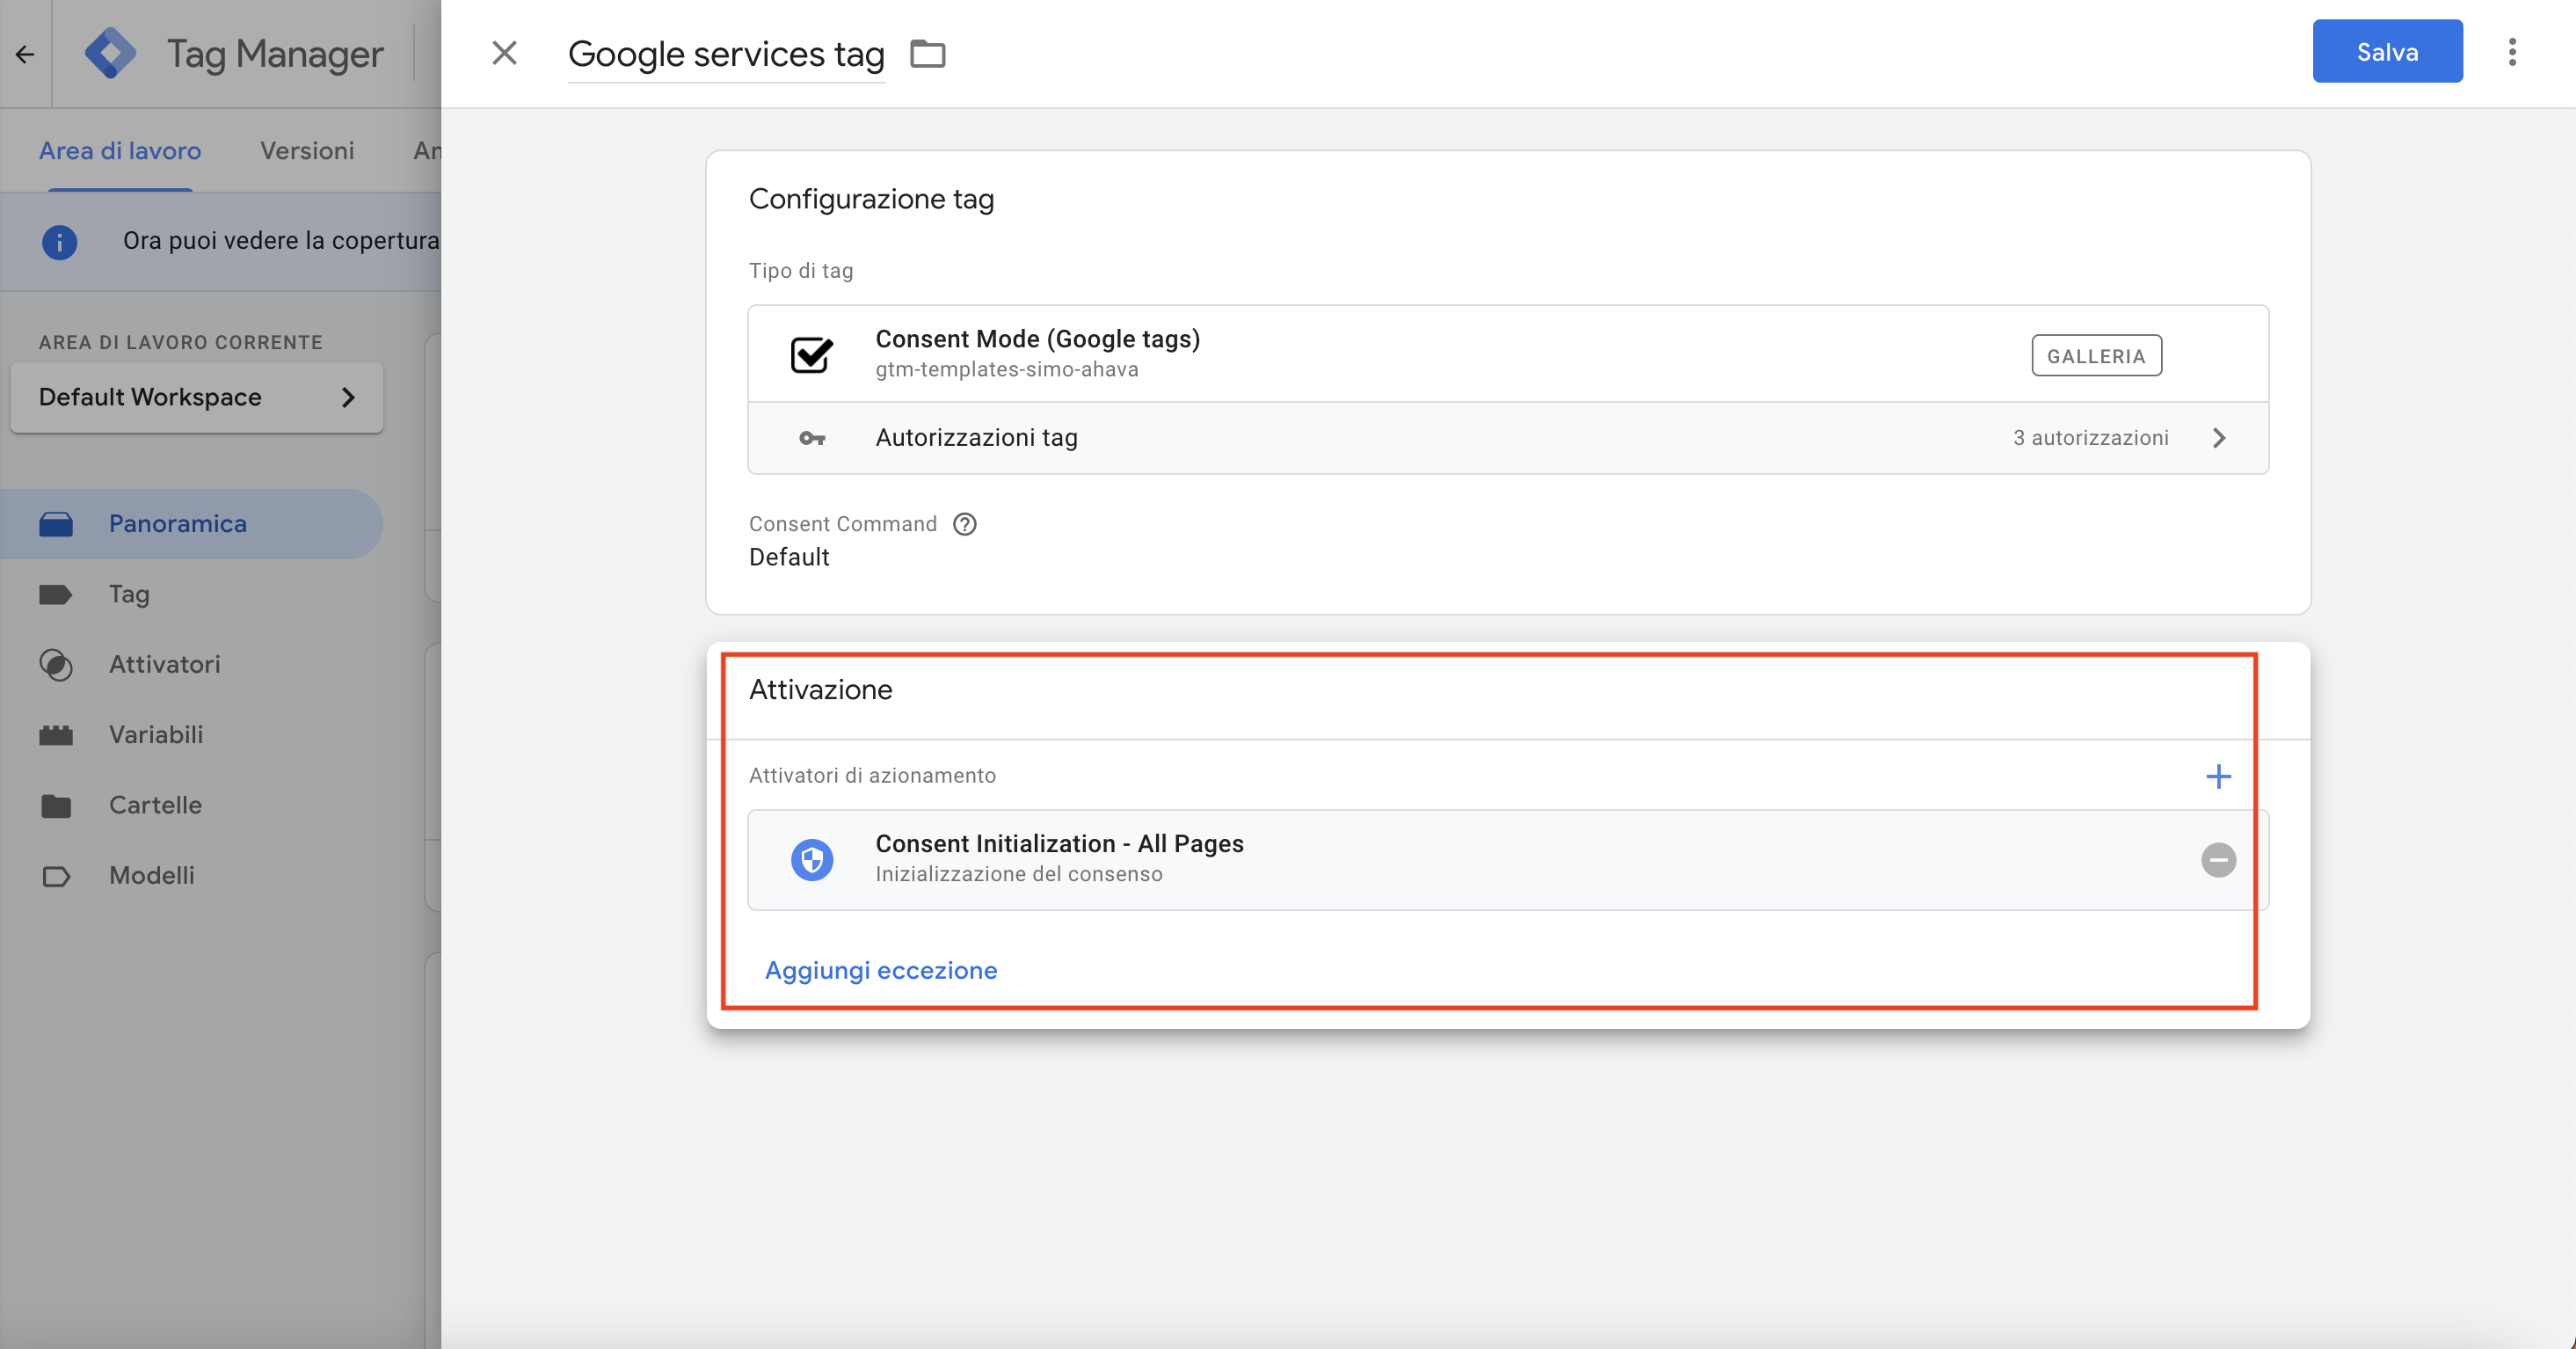
Task: Click the Tag Manager diamond logo
Action: [110, 53]
